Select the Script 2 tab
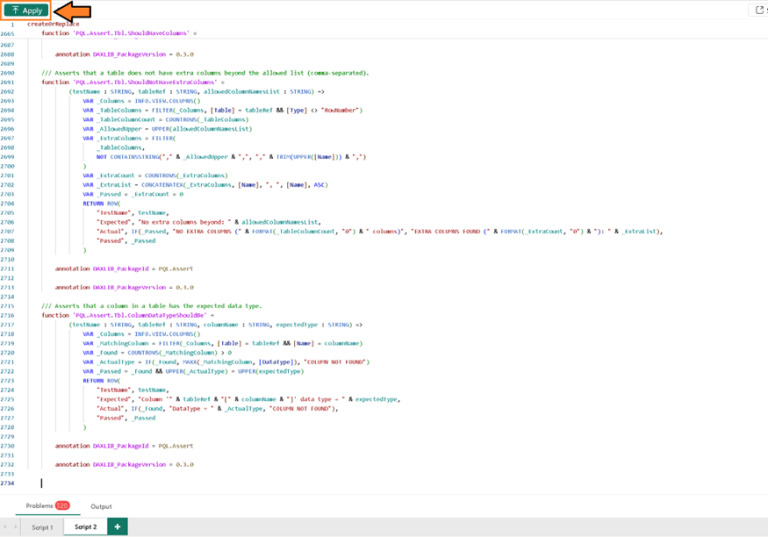 [x=85, y=527]
